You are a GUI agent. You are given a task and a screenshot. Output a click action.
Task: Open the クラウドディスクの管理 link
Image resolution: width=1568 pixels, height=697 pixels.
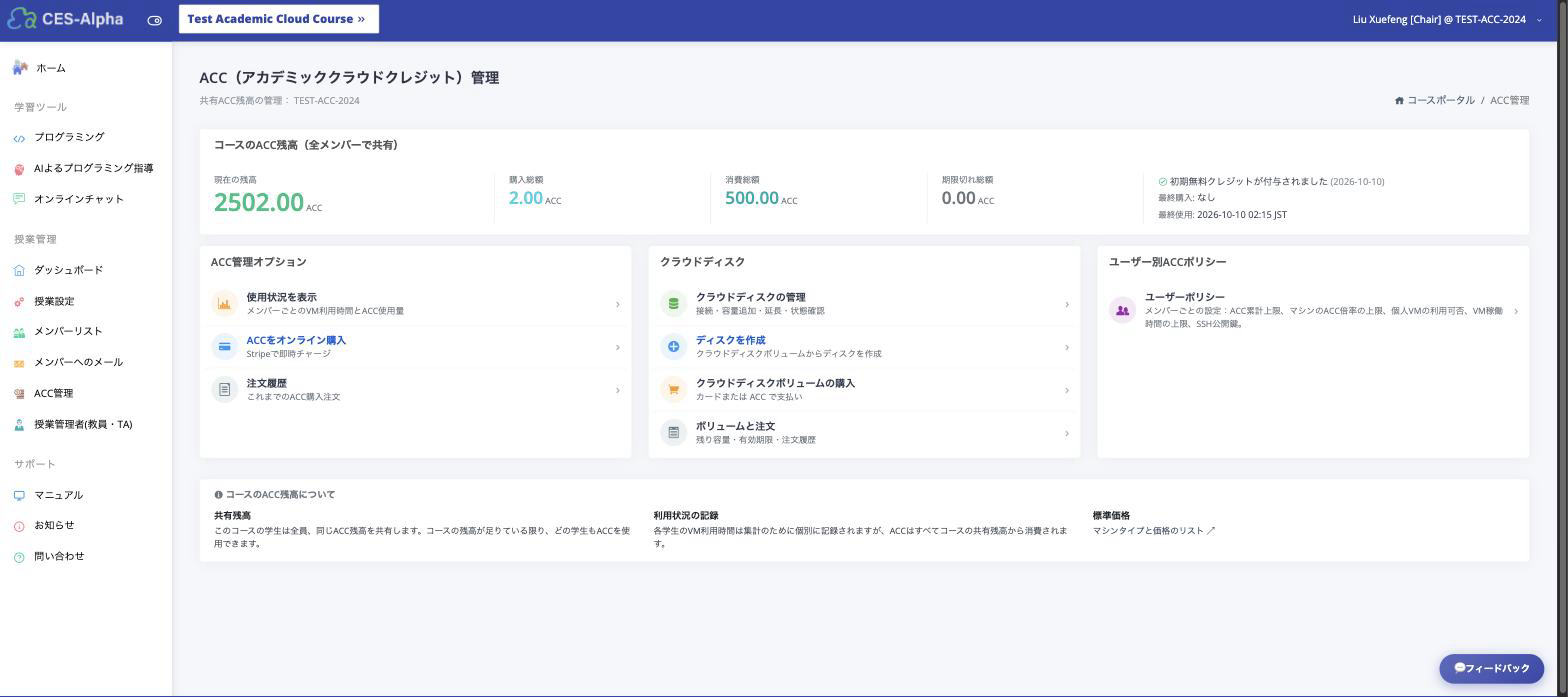tap(750, 297)
